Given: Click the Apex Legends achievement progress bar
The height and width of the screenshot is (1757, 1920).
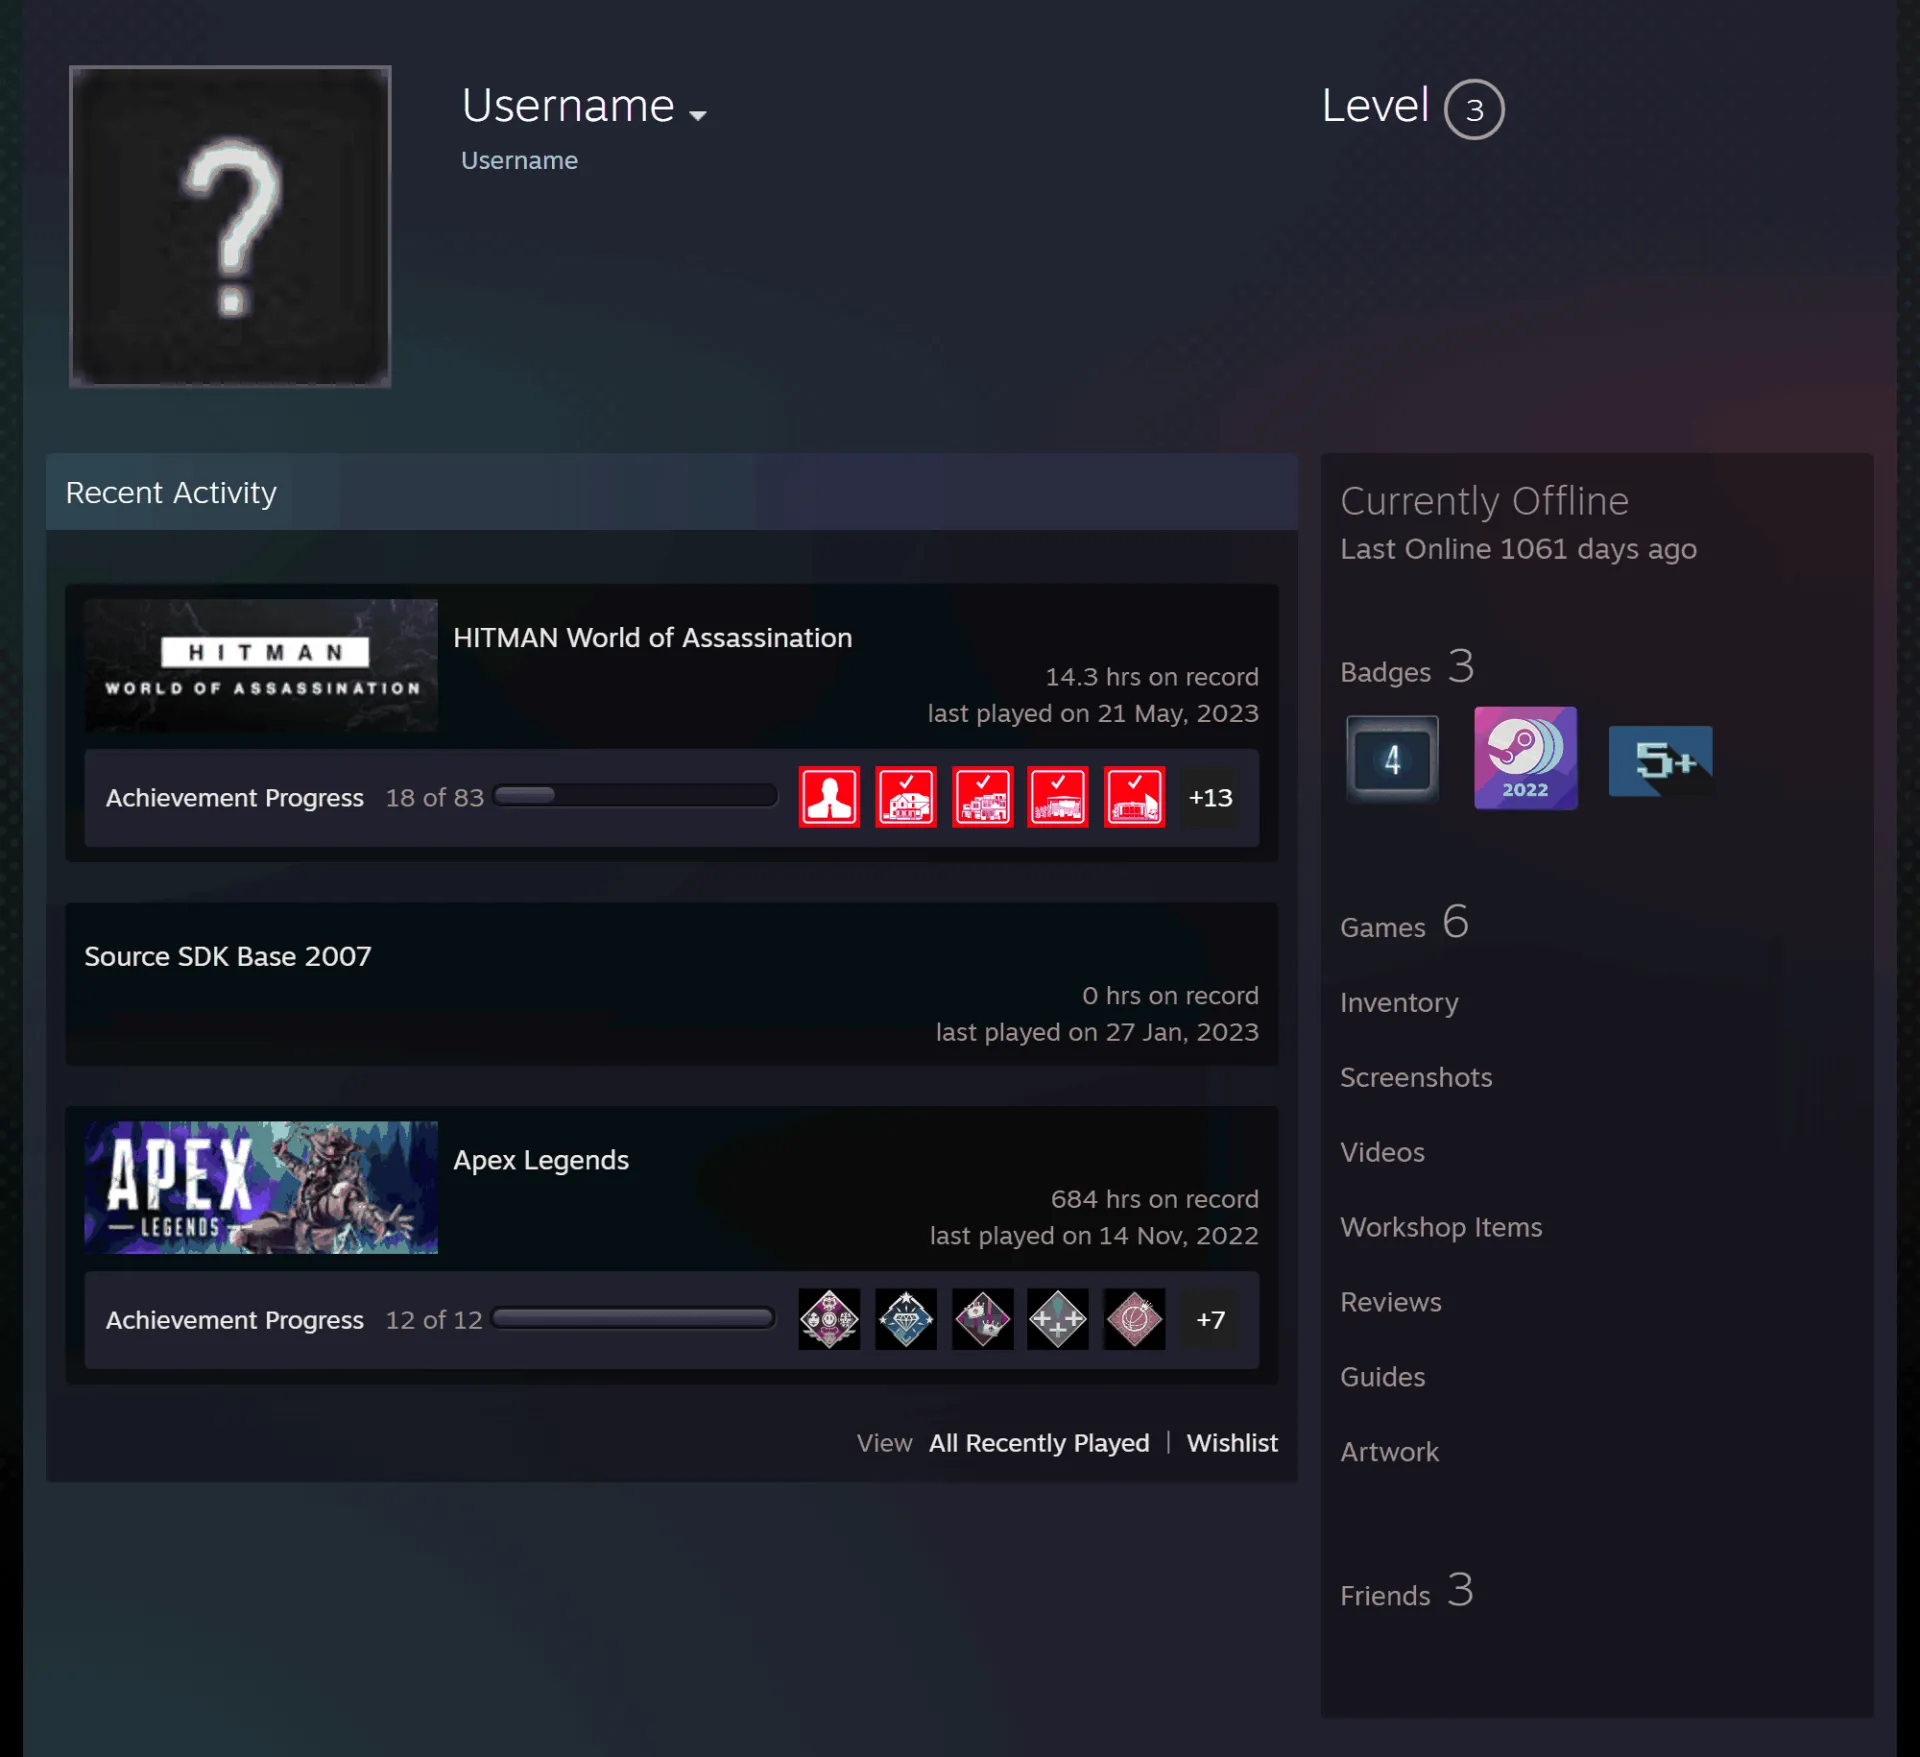Looking at the screenshot, I should (x=634, y=1317).
